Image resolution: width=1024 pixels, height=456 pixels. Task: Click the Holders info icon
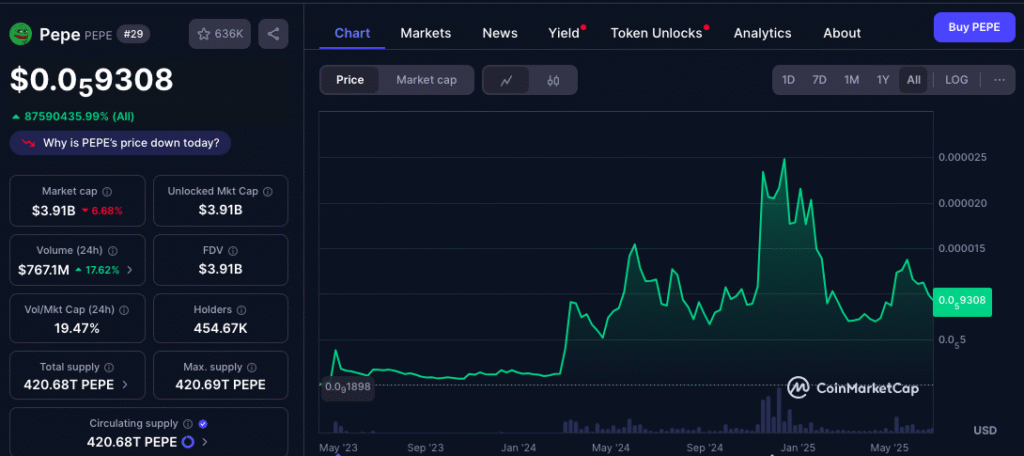[242, 310]
